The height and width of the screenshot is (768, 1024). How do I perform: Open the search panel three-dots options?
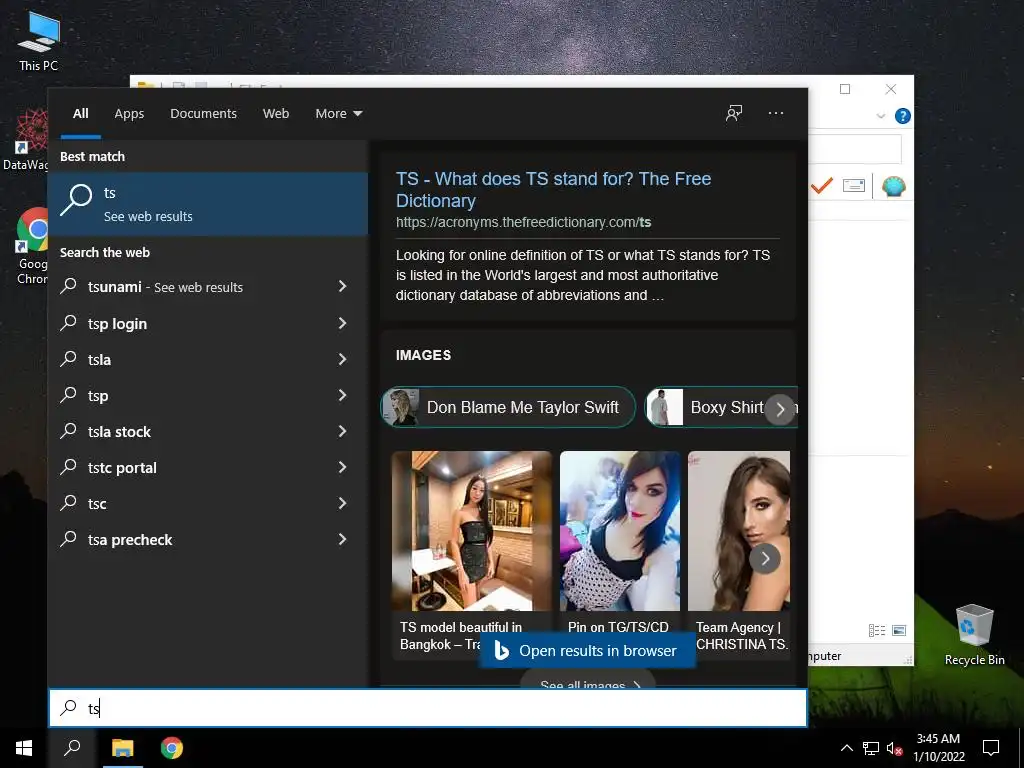(776, 113)
